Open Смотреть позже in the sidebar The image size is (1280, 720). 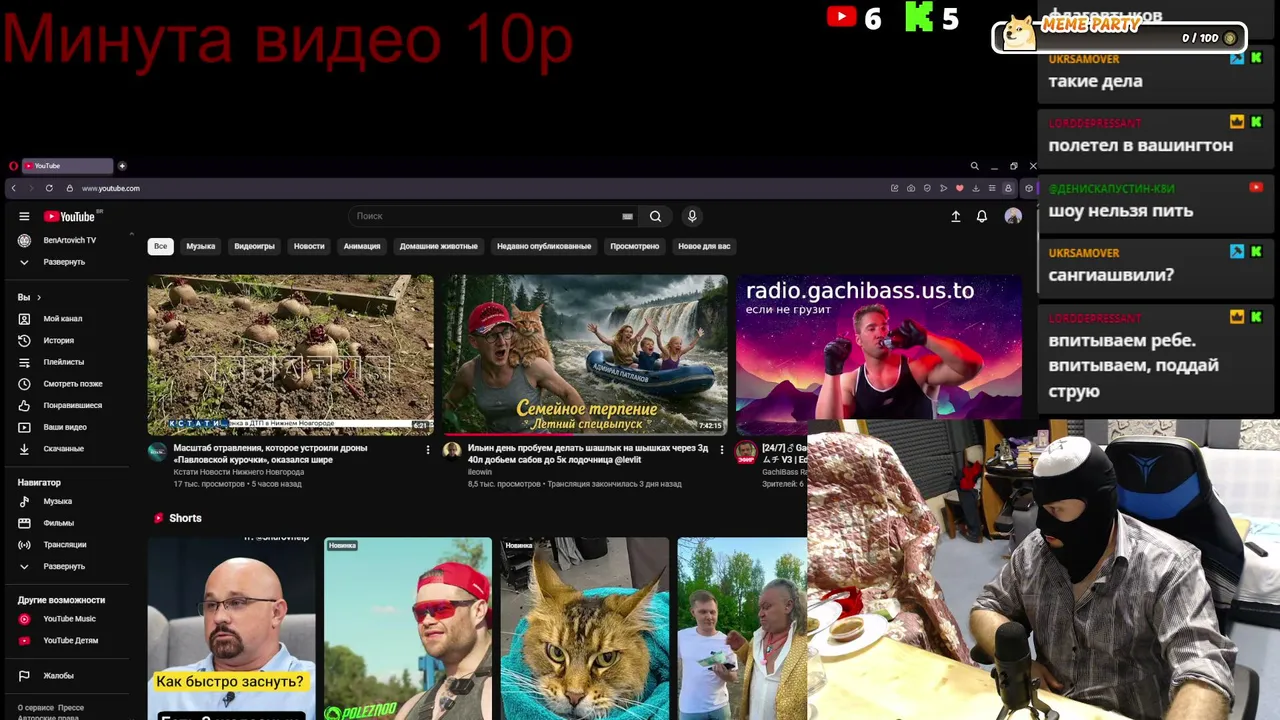(72, 384)
